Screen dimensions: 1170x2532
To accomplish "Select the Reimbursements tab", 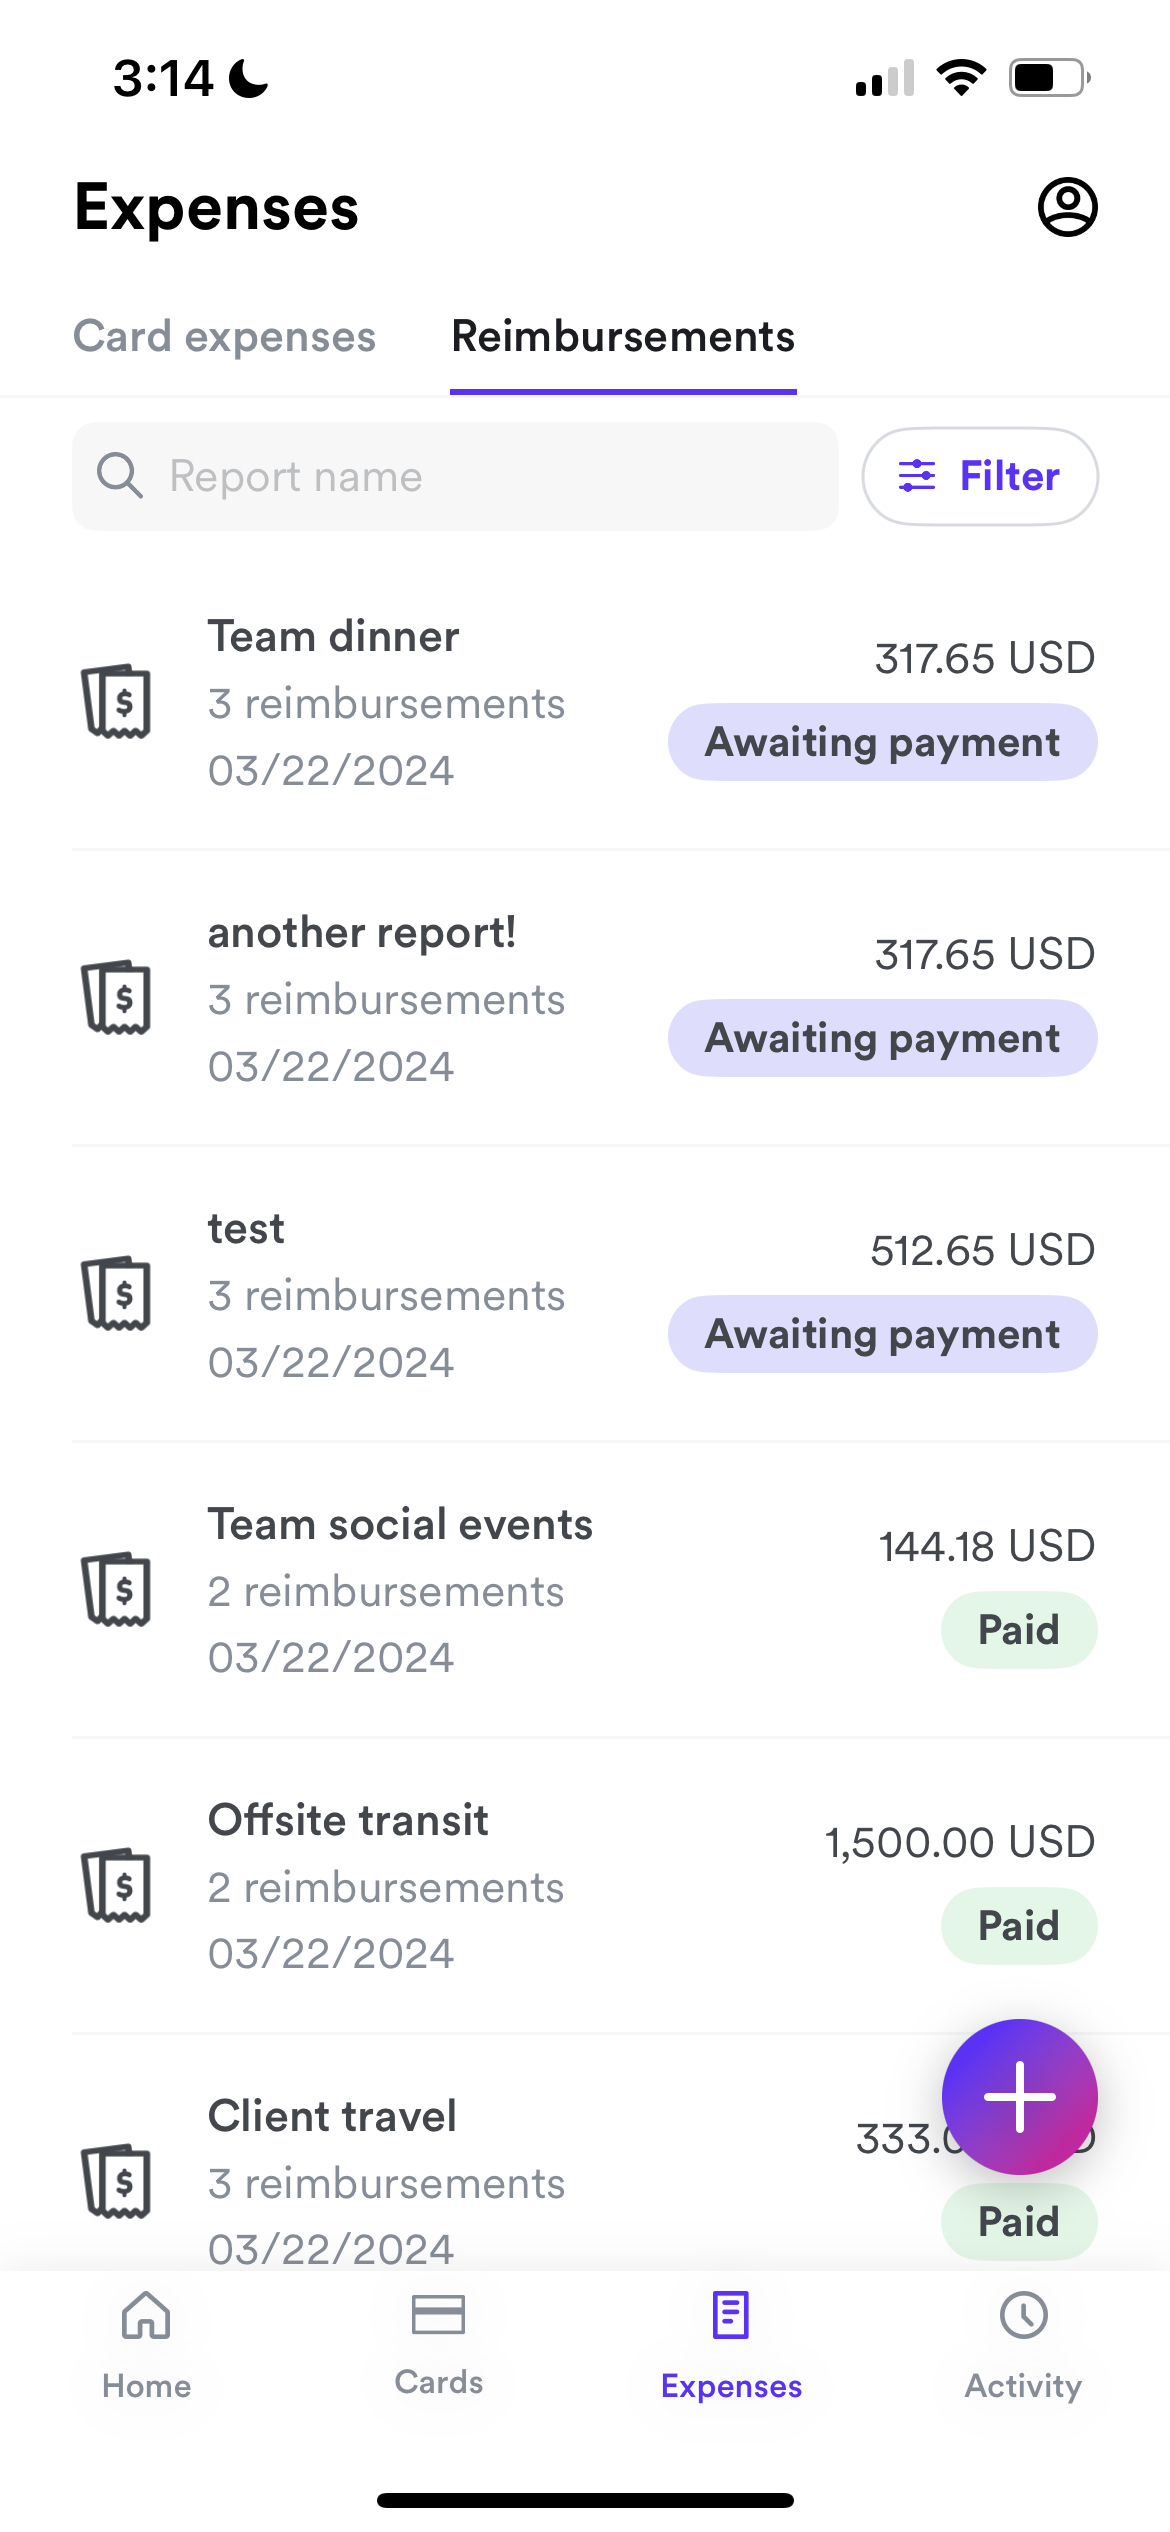I will point(623,337).
